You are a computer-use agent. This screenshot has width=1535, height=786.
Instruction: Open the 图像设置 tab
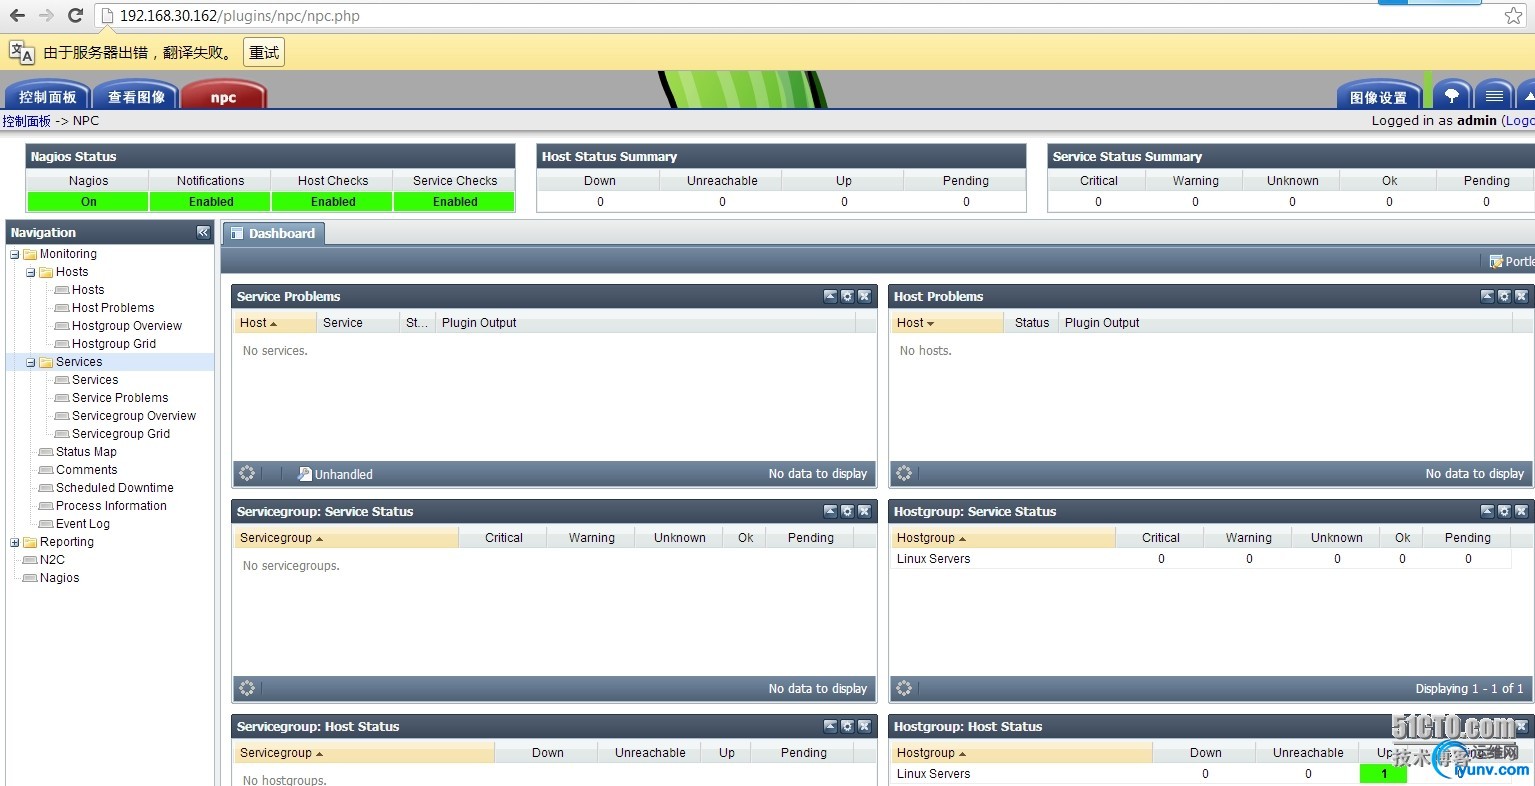[1378, 96]
